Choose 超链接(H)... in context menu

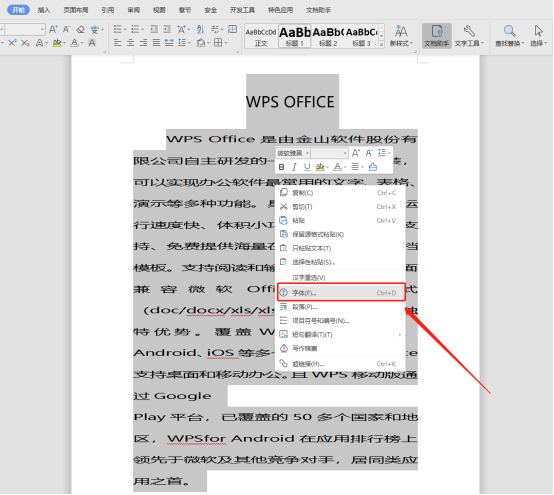coord(340,364)
